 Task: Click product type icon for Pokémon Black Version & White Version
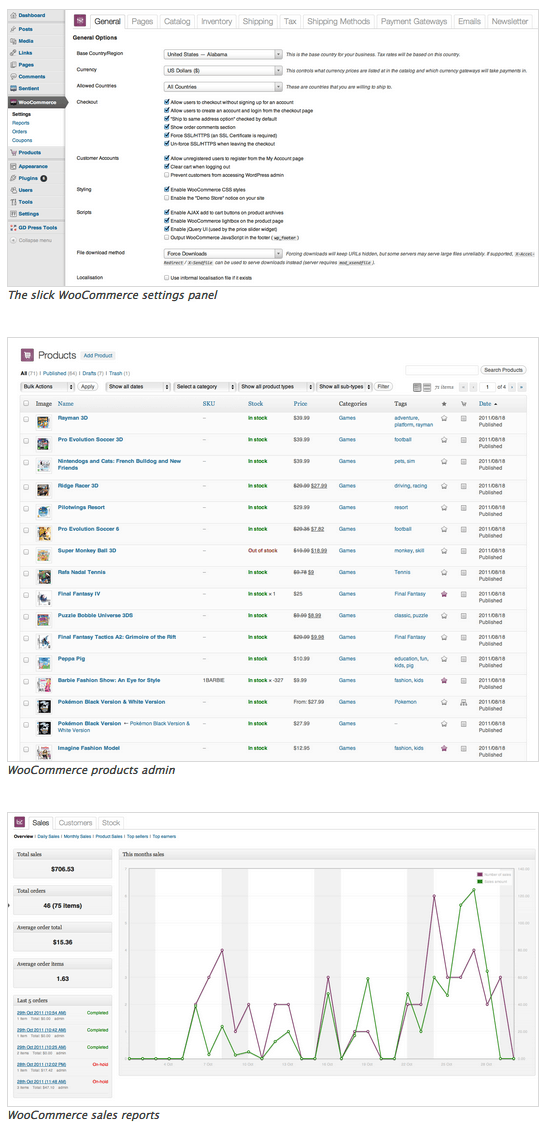click(463, 703)
